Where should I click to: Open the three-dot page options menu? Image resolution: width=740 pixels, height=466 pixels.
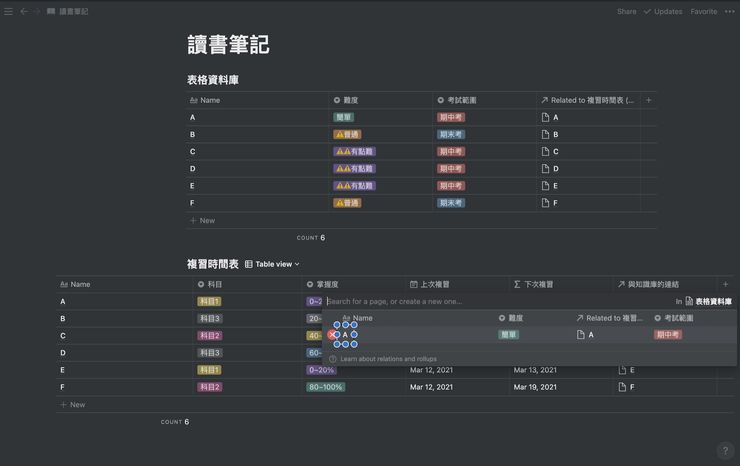[x=729, y=11]
